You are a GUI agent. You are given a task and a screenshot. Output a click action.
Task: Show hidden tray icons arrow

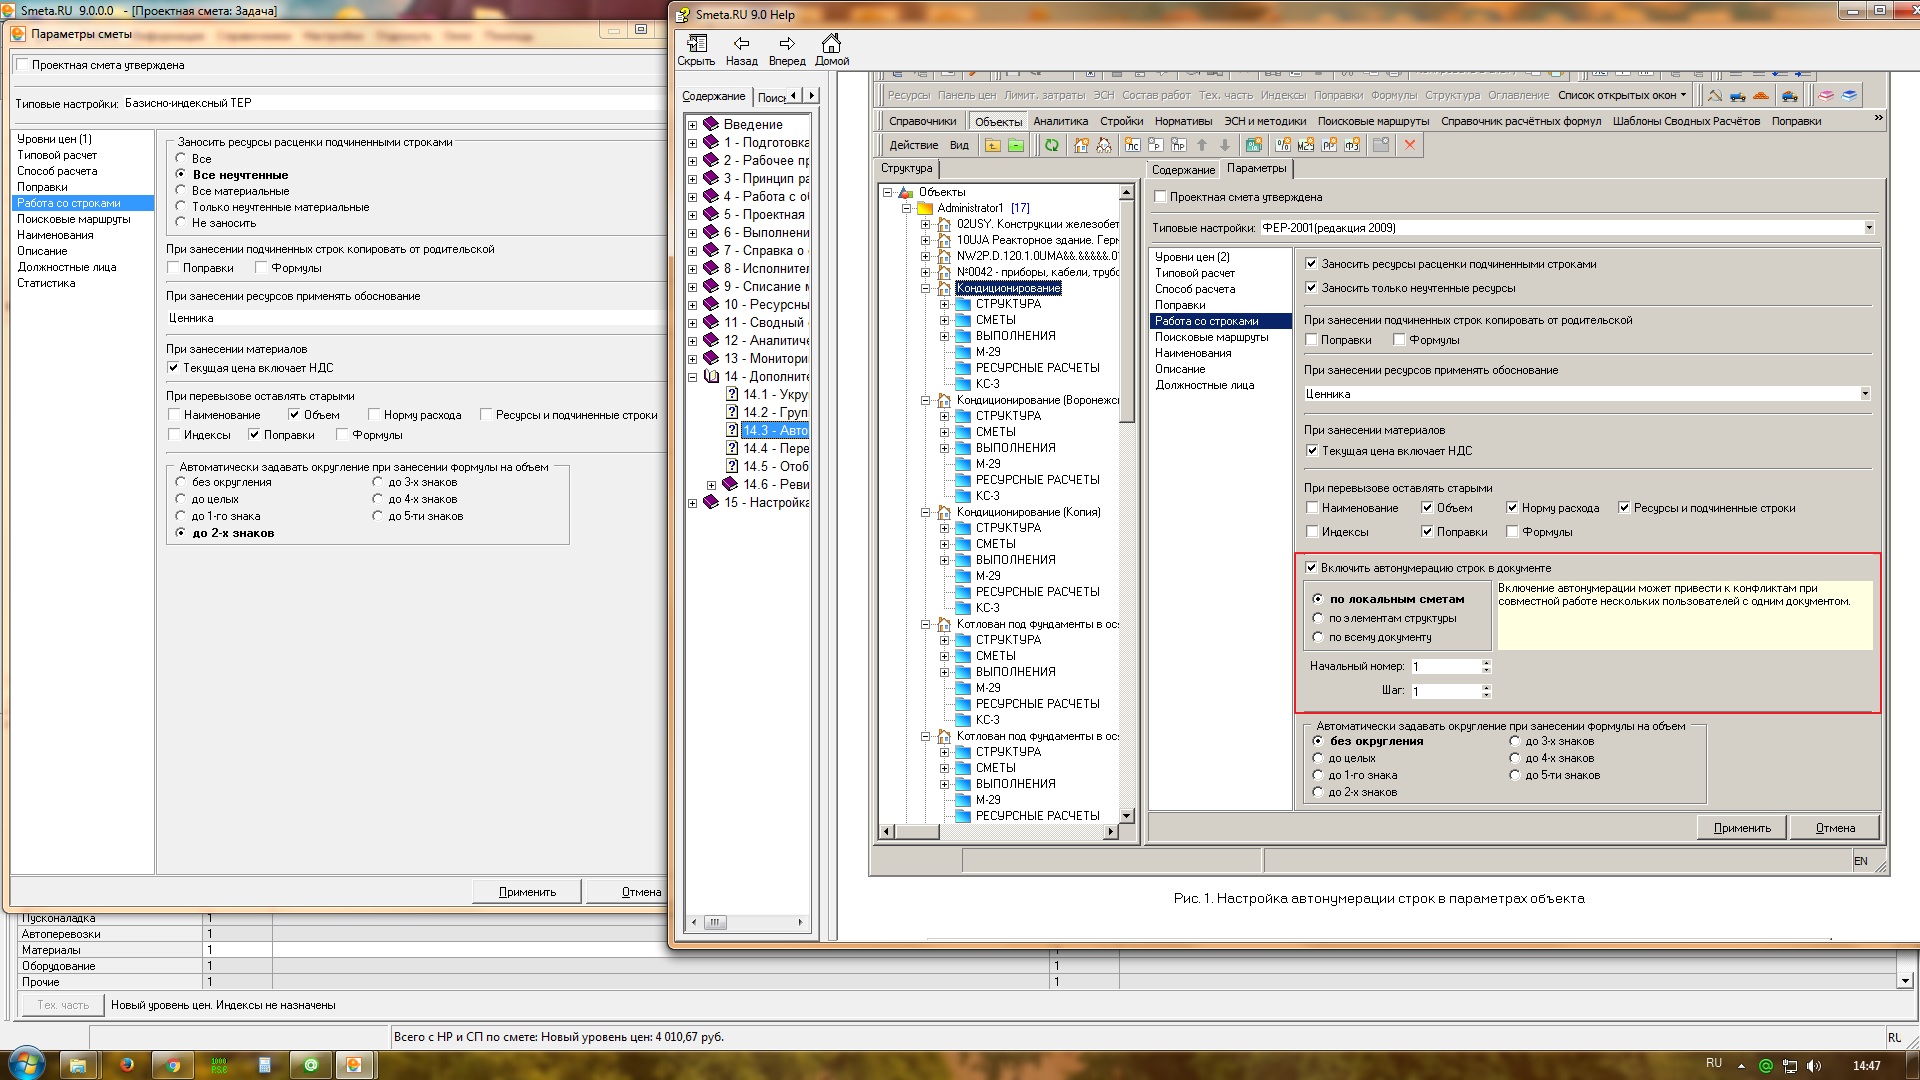coord(1742,1066)
